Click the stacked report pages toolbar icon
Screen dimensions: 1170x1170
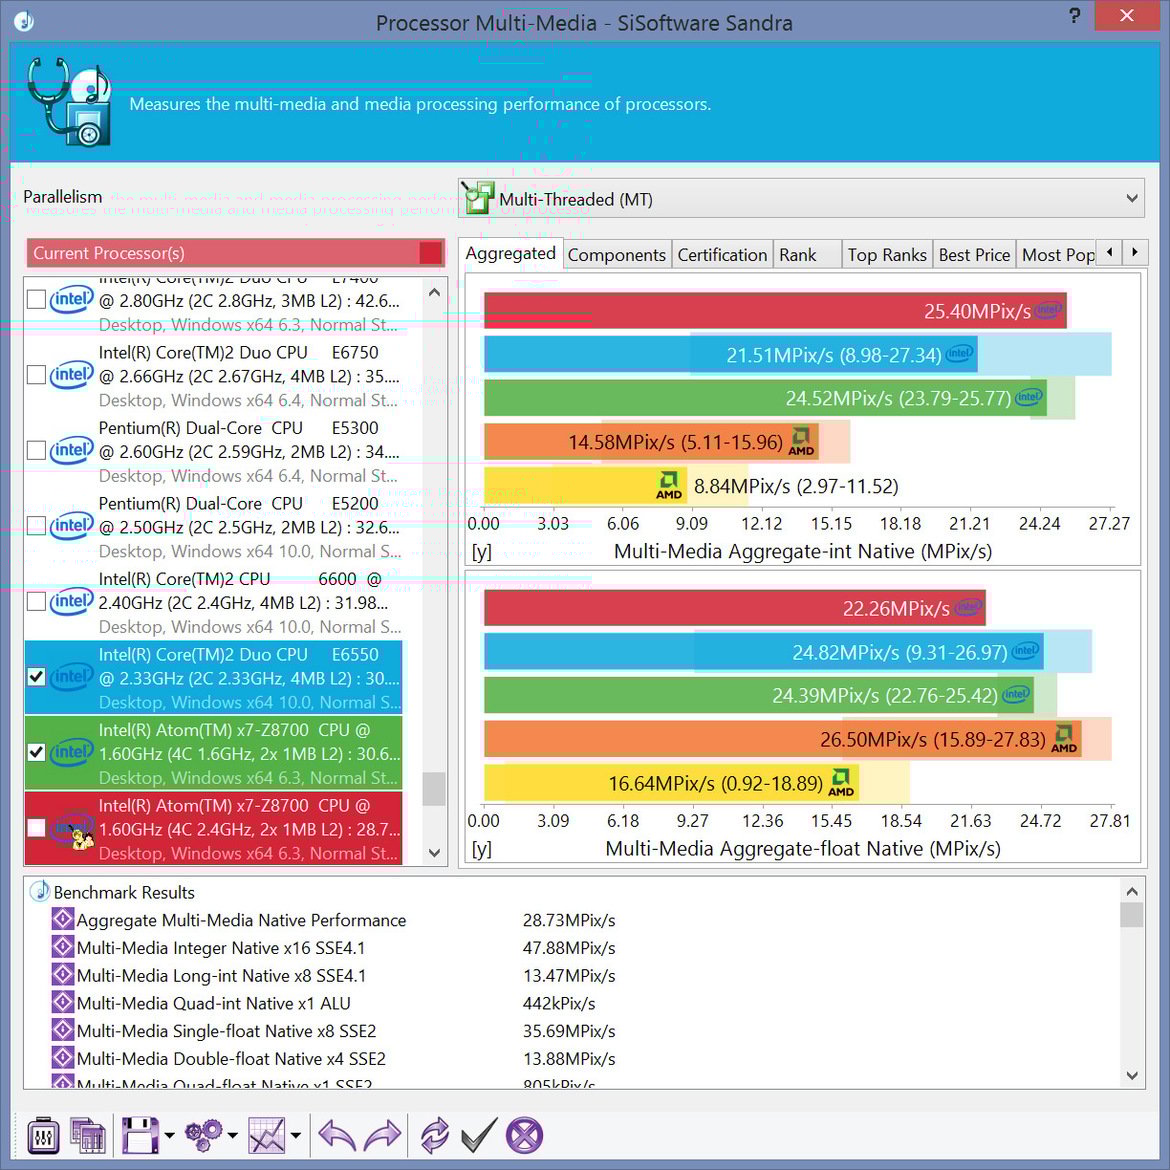coord(88,1135)
